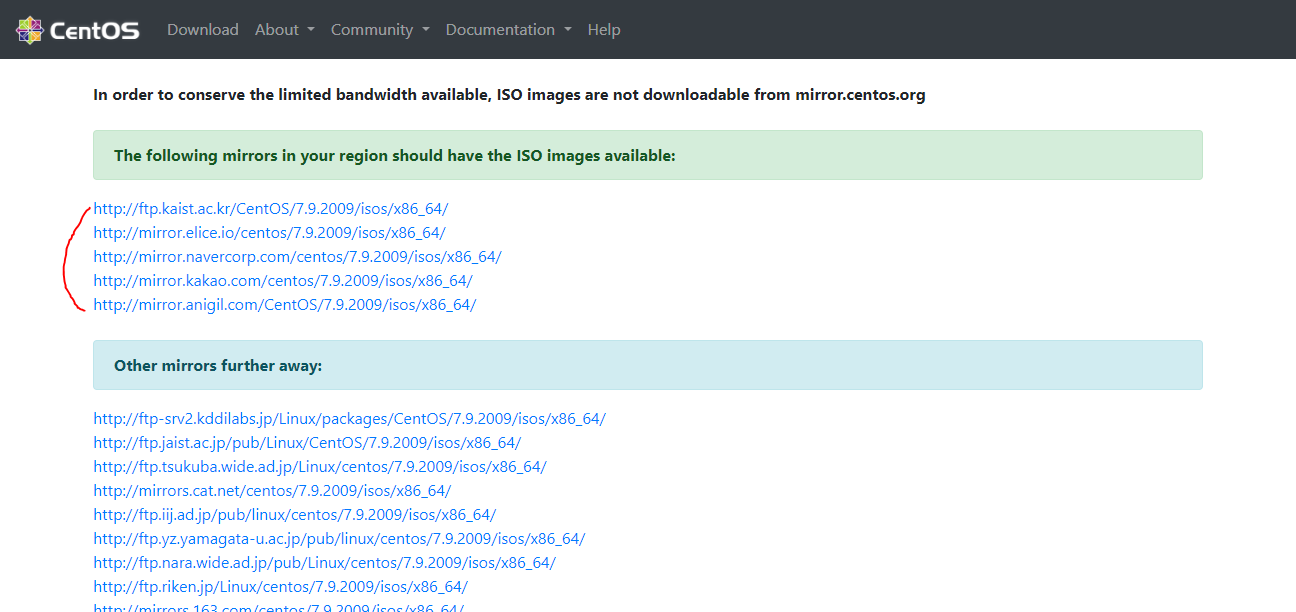Expand the Community dropdown menu

[380, 30]
